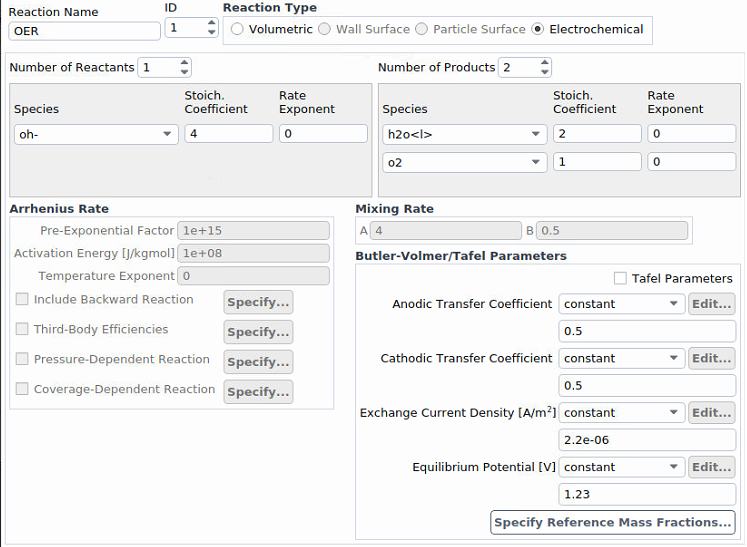Decrease Number of Products with down arrow
747x547 pixels.
pyautogui.click(x=545, y=72)
